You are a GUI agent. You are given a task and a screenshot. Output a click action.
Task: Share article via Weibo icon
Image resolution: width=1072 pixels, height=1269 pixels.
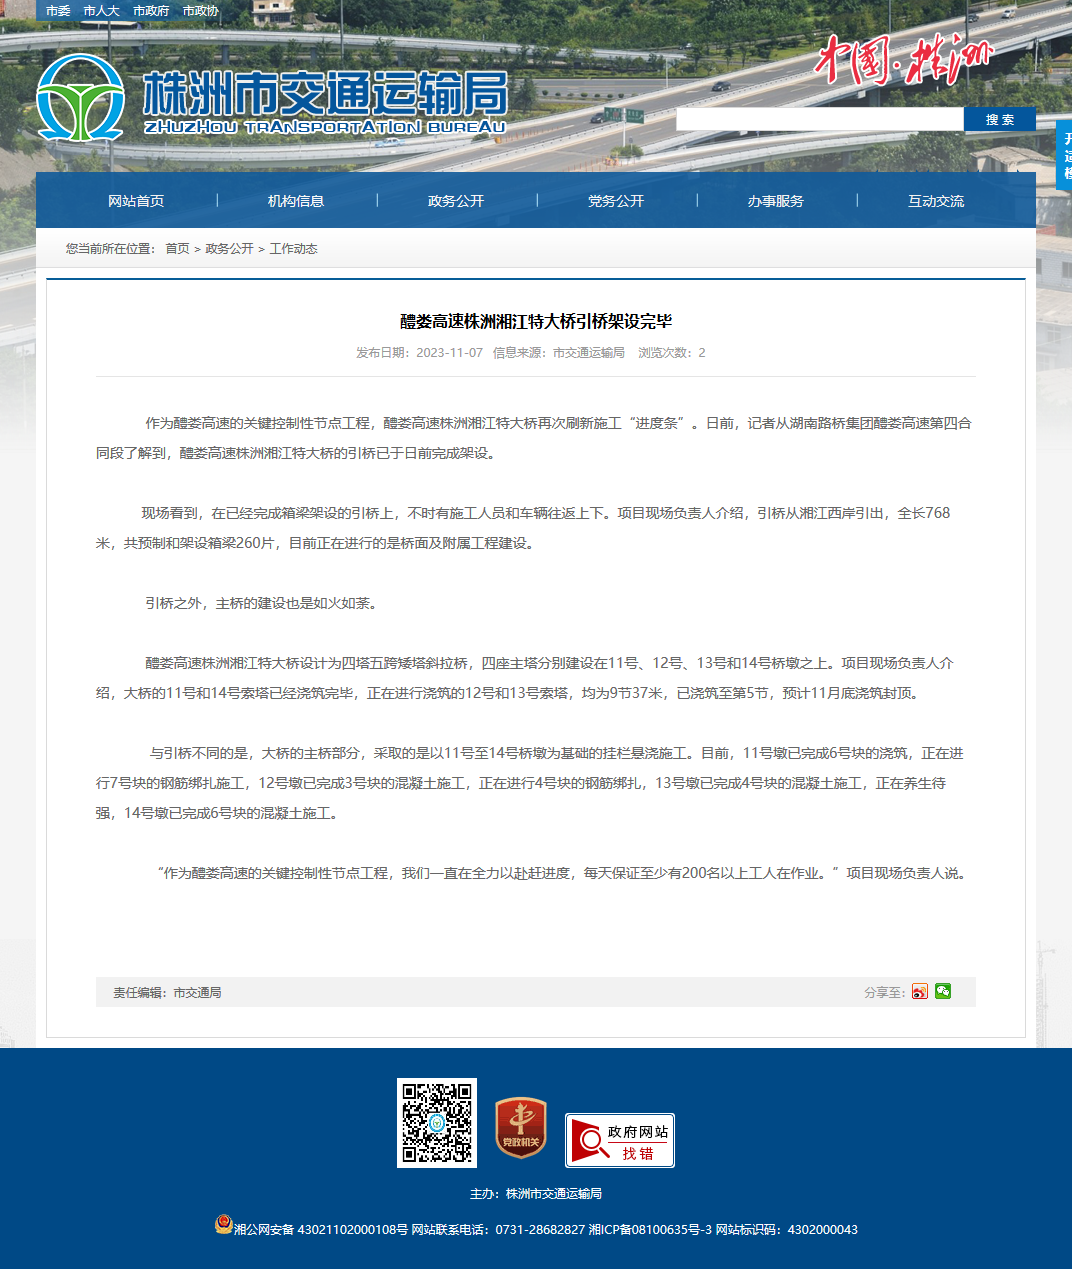(x=919, y=991)
